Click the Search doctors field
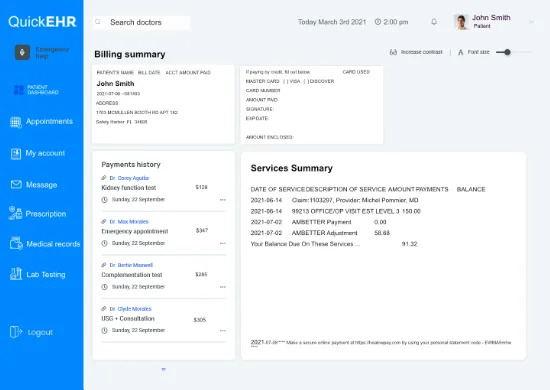This screenshot has width=550, height=390. (x=141, y=22)
